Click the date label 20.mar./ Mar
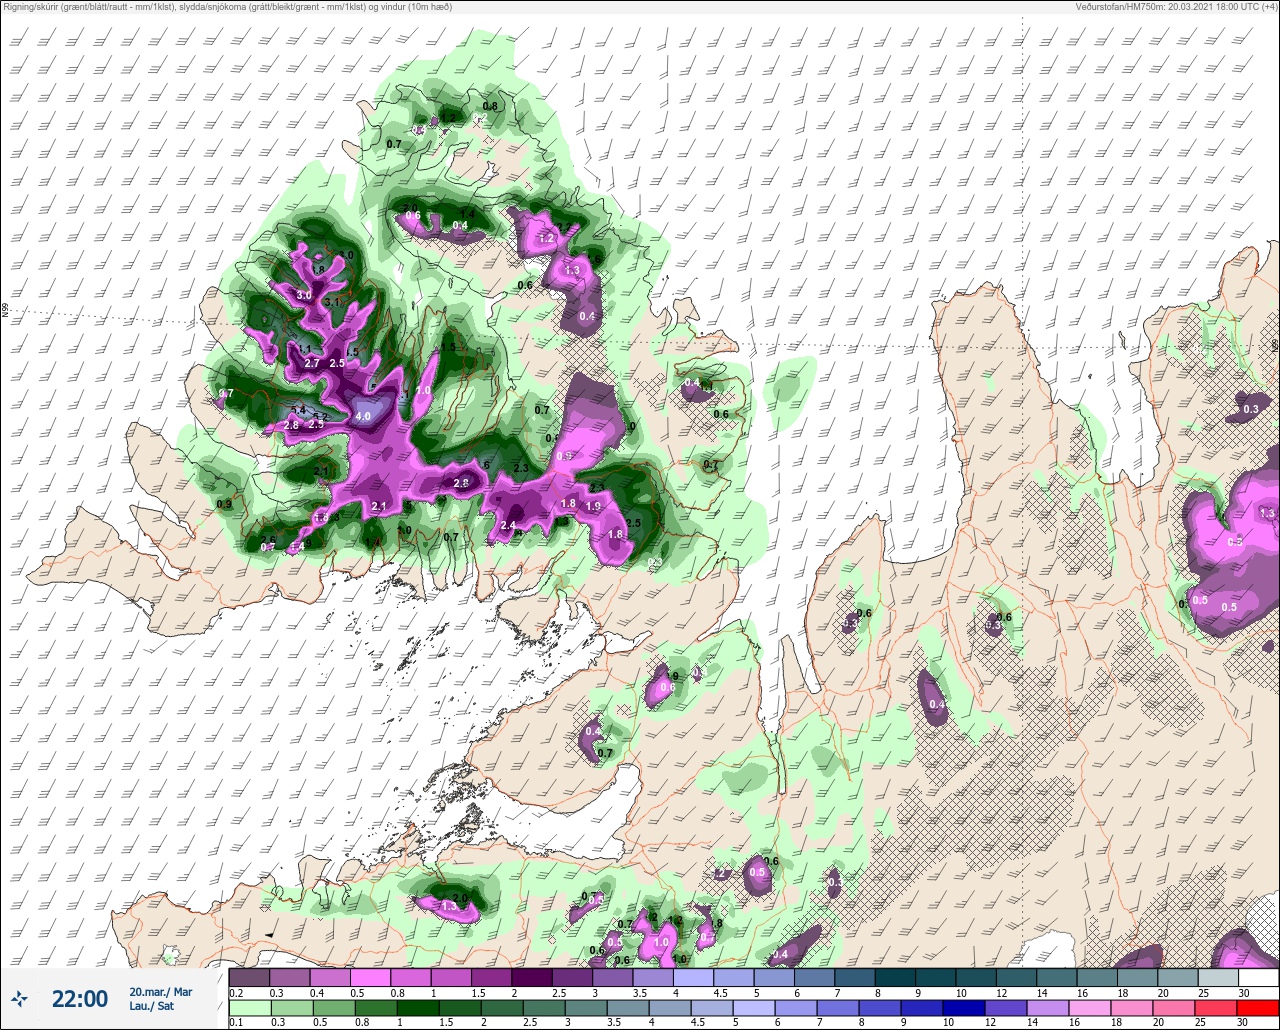Image resolution: width=1280 pixels, height=1030 pixels. click(x=161, y=991)
